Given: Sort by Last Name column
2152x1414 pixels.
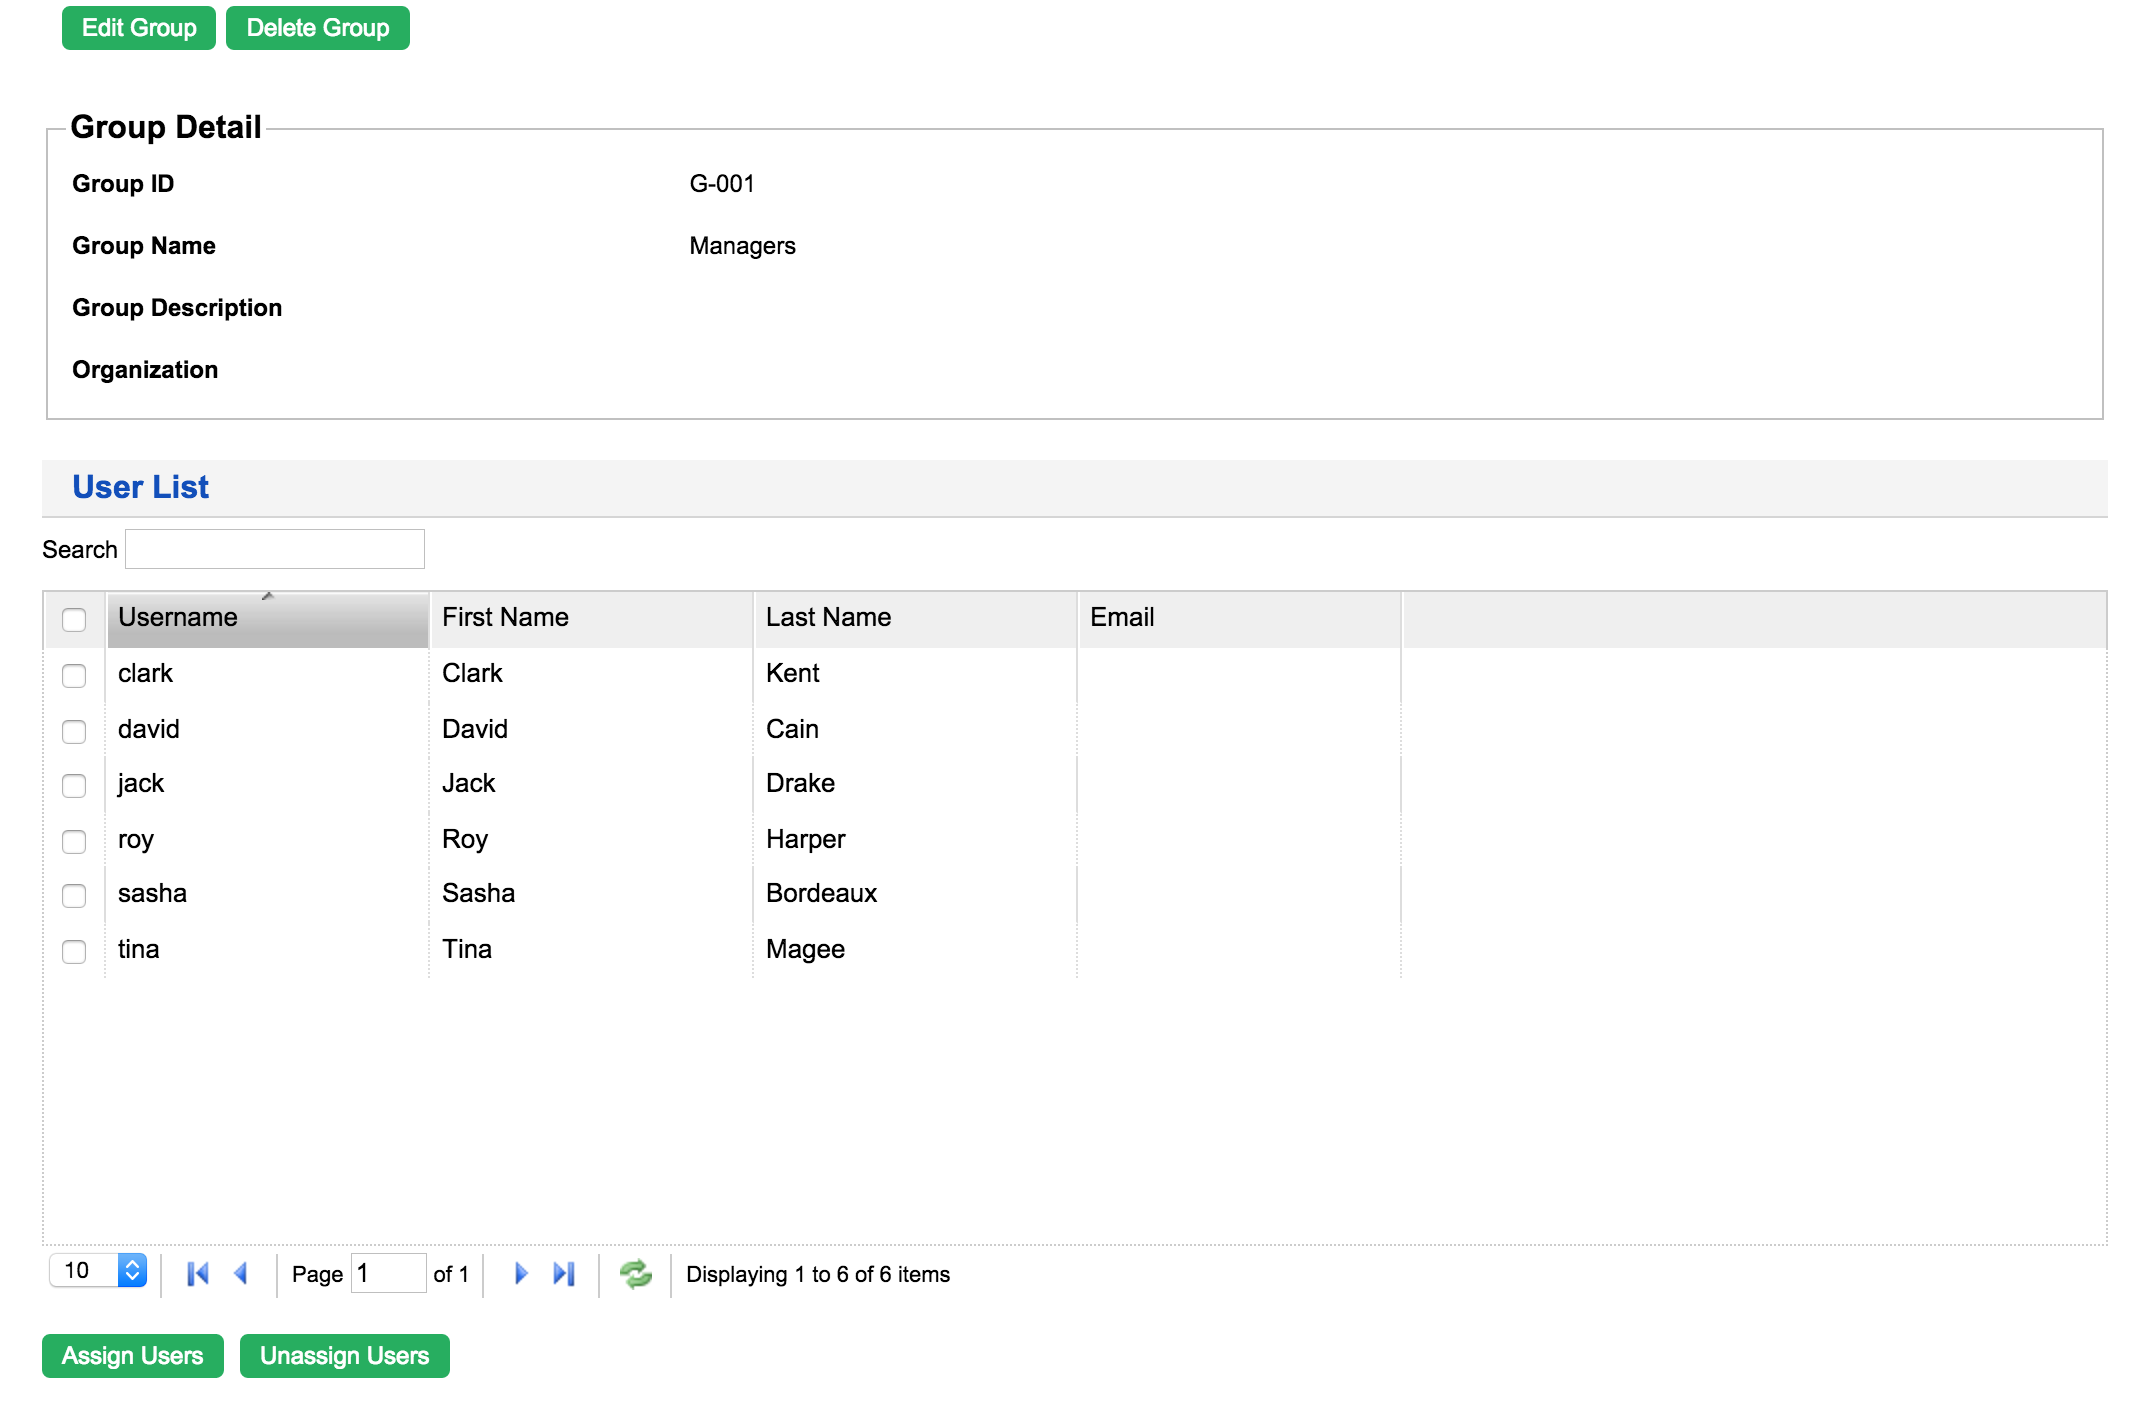Looking at the screenshot, I should 828,618.
